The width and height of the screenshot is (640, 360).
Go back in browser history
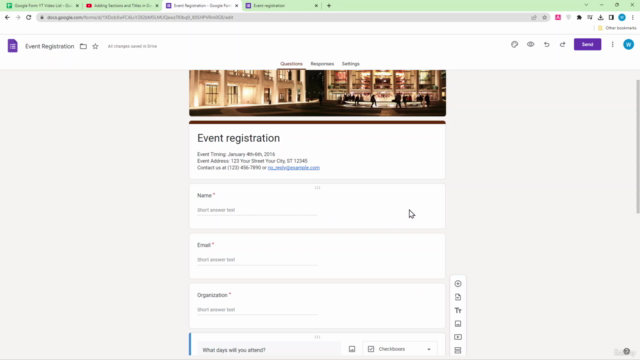coord(7,17)
